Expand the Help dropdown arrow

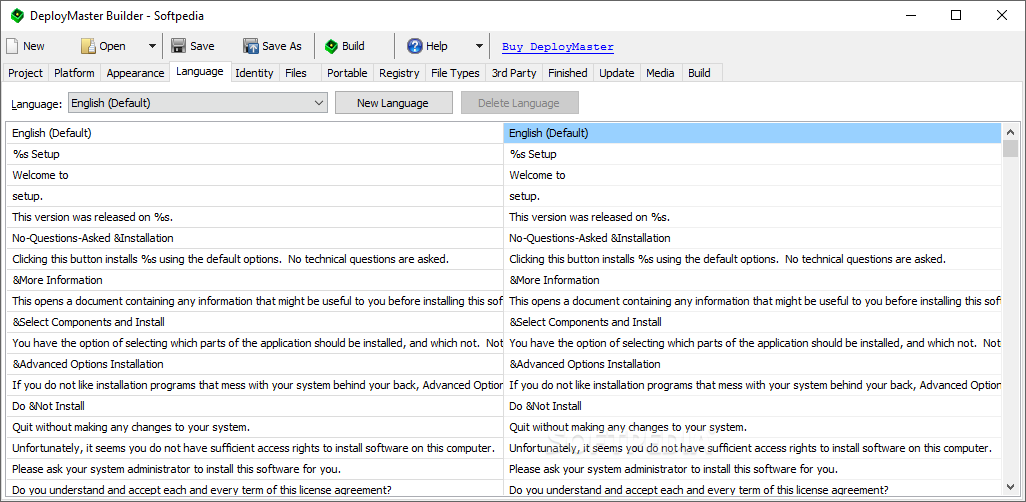tap(479, 46)
